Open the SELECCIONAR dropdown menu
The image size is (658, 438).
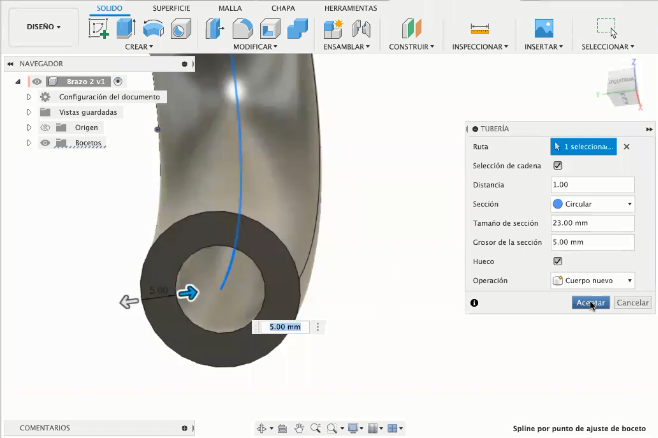[x=608, y=47]
